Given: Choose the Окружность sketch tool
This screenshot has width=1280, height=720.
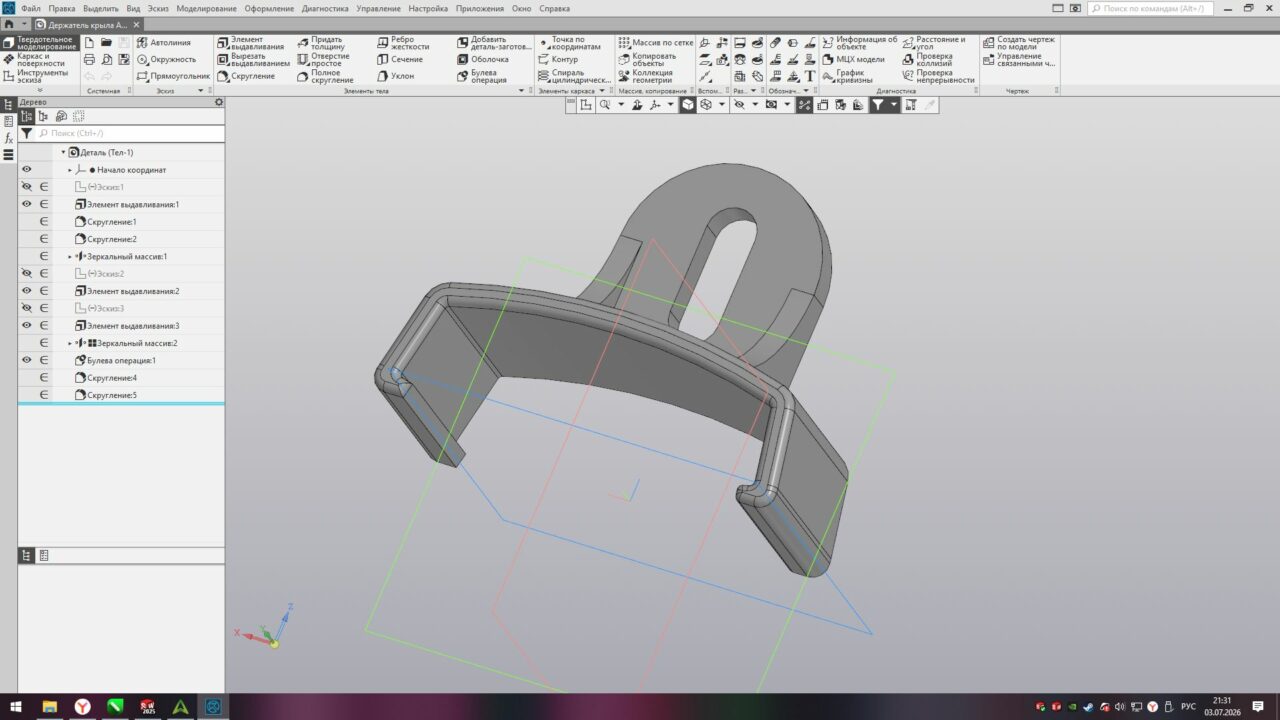Looking at the screenshot, I should pos(167,59).
